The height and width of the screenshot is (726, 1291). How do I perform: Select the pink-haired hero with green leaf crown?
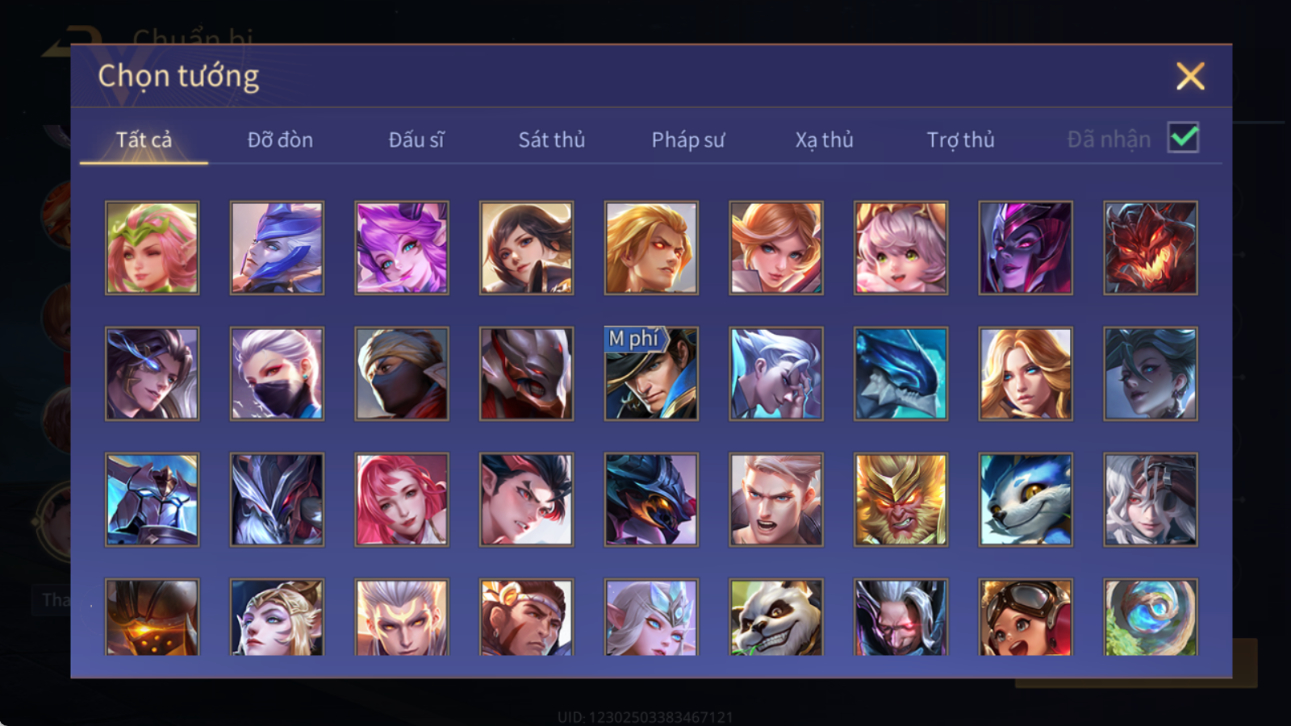click(152, 248)
